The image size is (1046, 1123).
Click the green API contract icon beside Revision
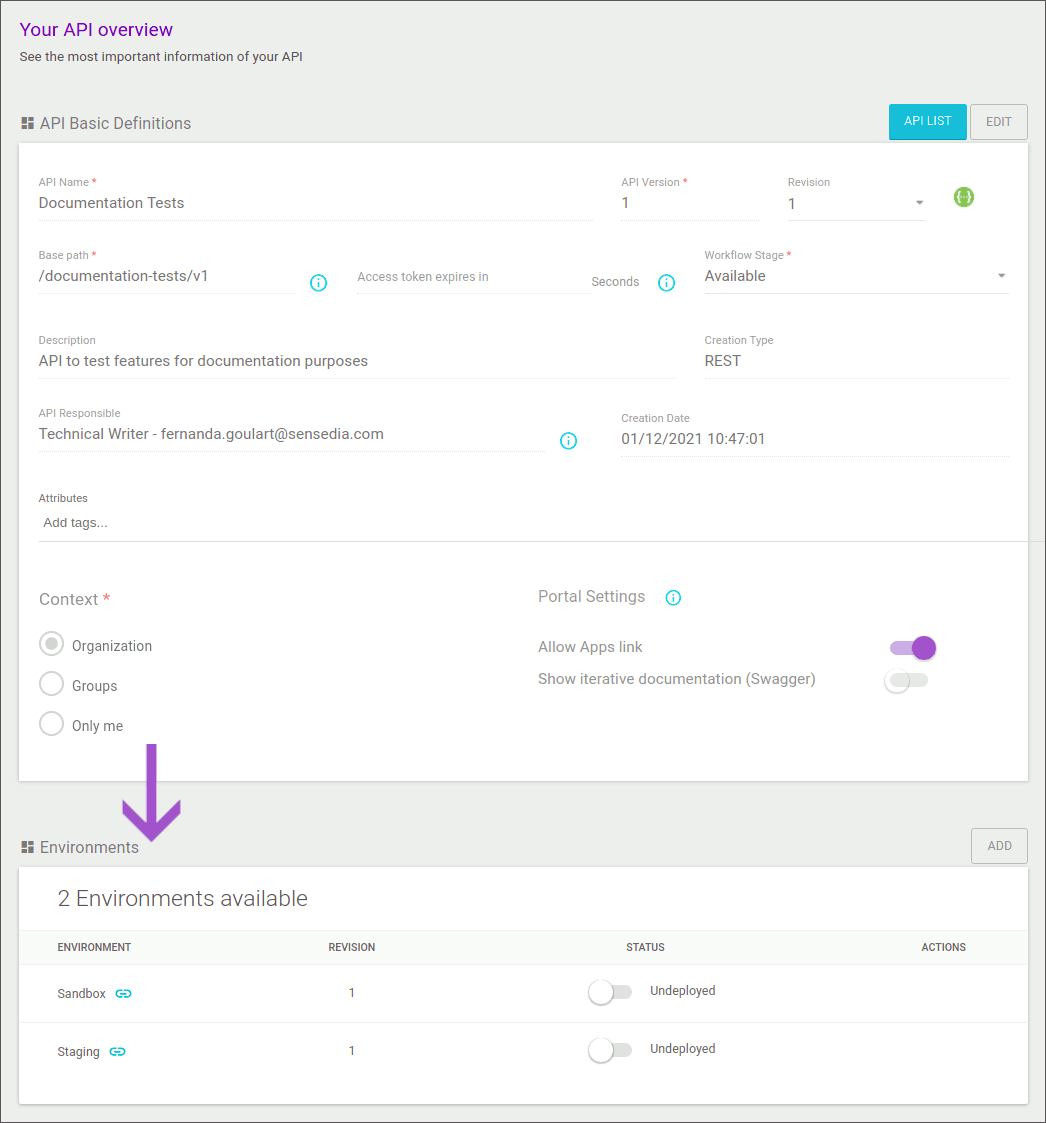(963, 197)
